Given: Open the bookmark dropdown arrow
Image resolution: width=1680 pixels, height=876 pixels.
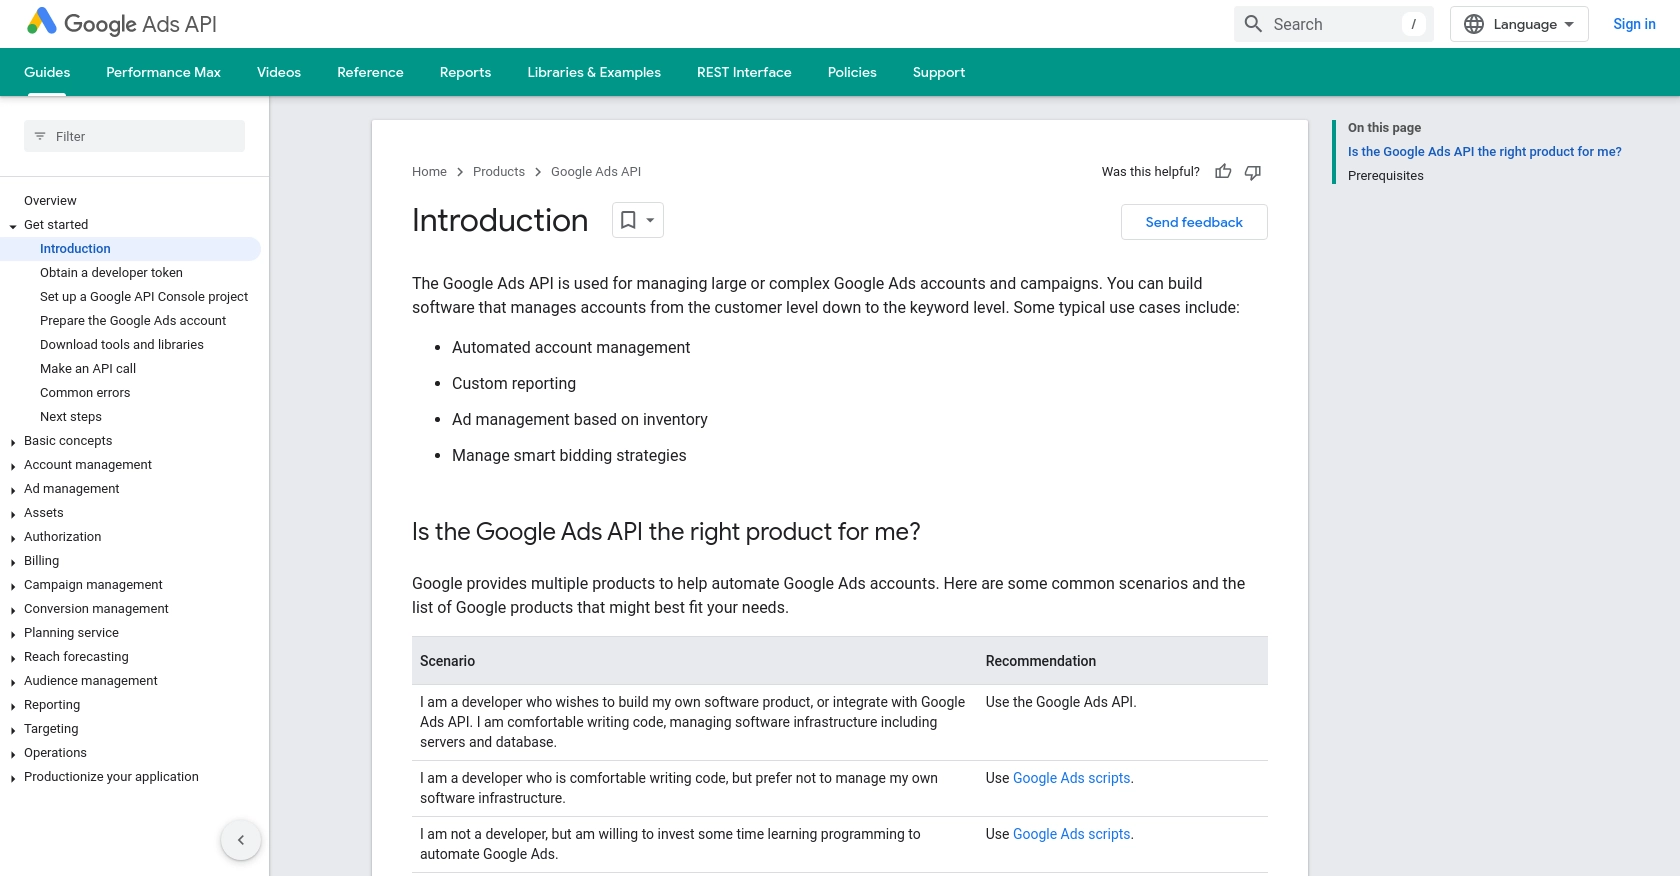Looking at the screenshot, I should (x=650, y=220).
